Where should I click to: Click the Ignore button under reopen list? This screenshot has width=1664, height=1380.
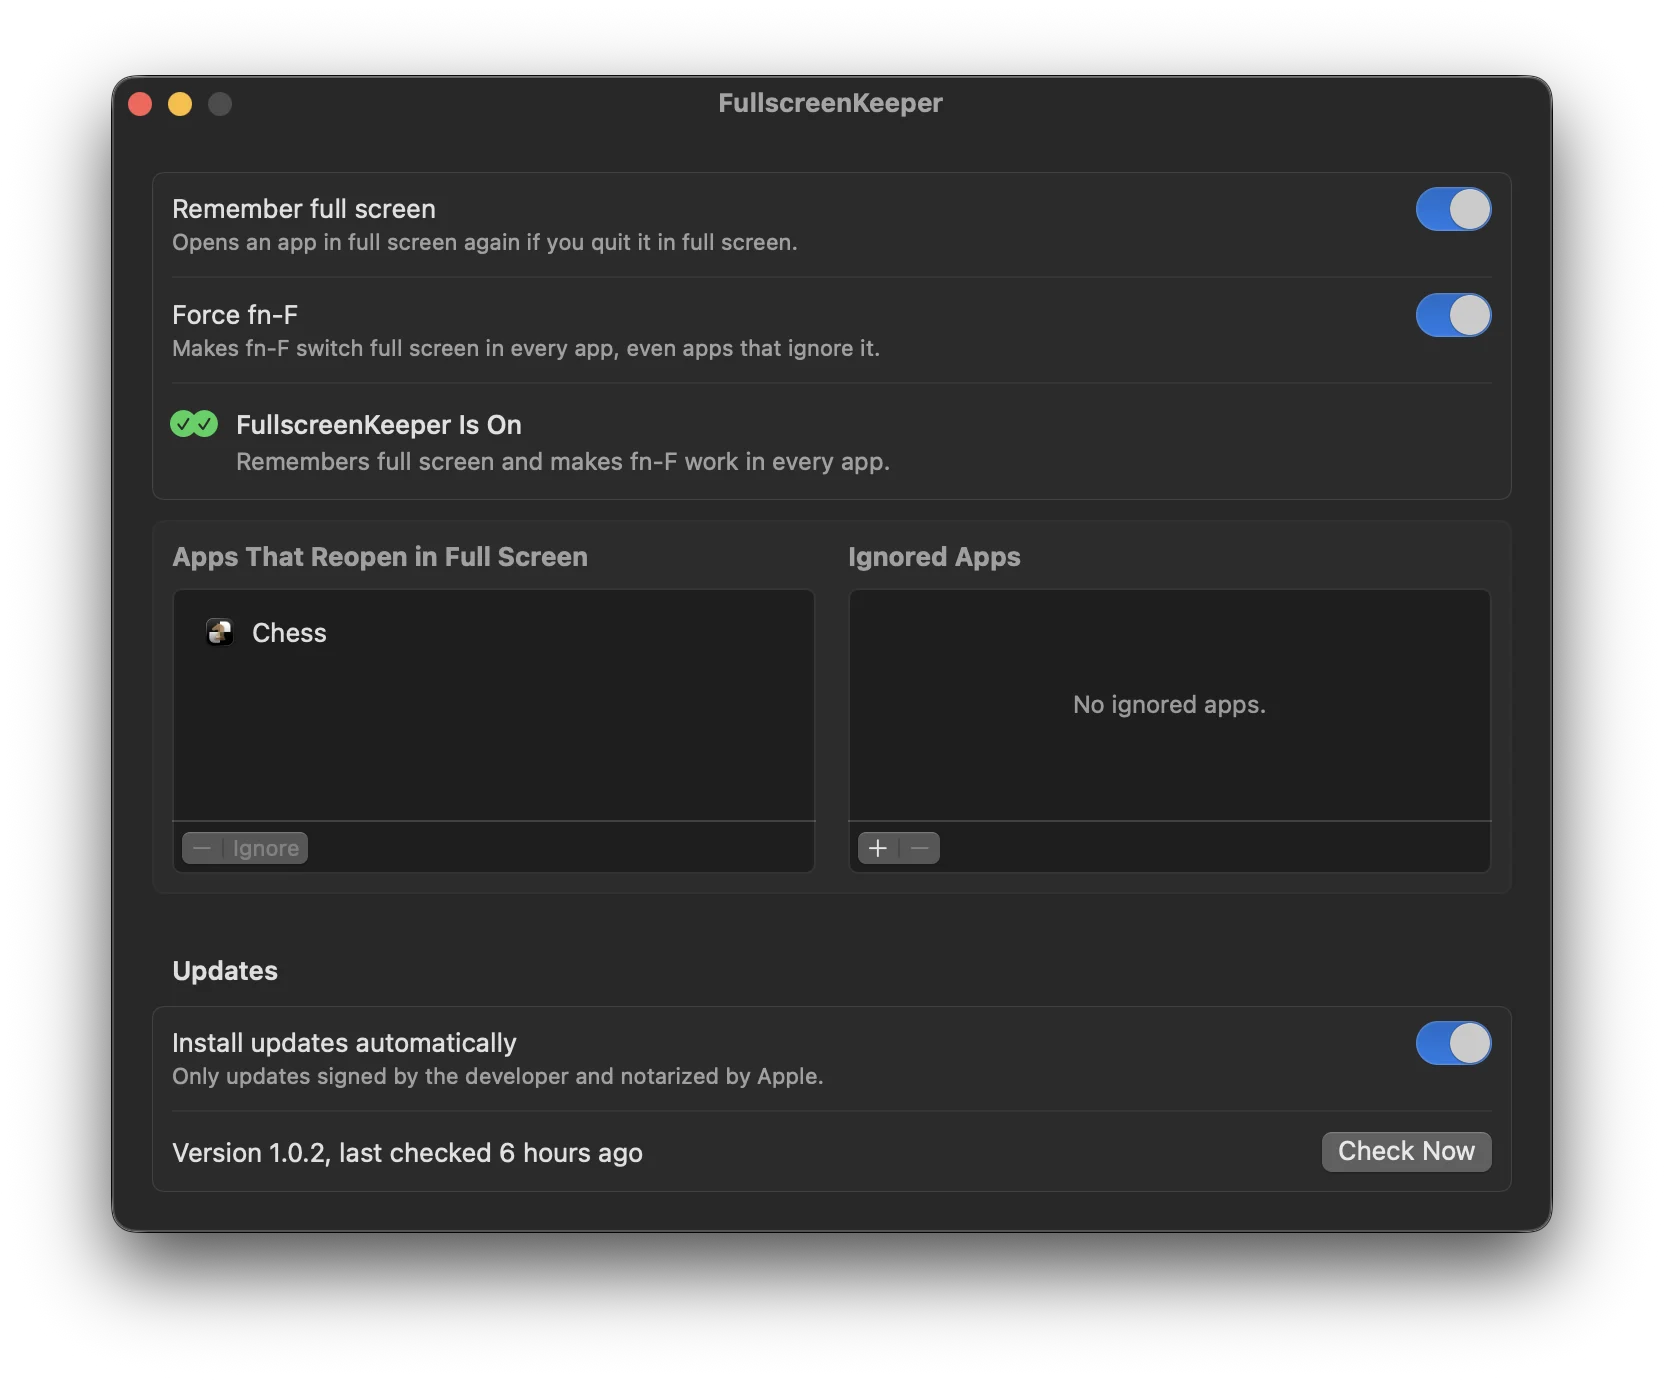click(x=266, y=849)
